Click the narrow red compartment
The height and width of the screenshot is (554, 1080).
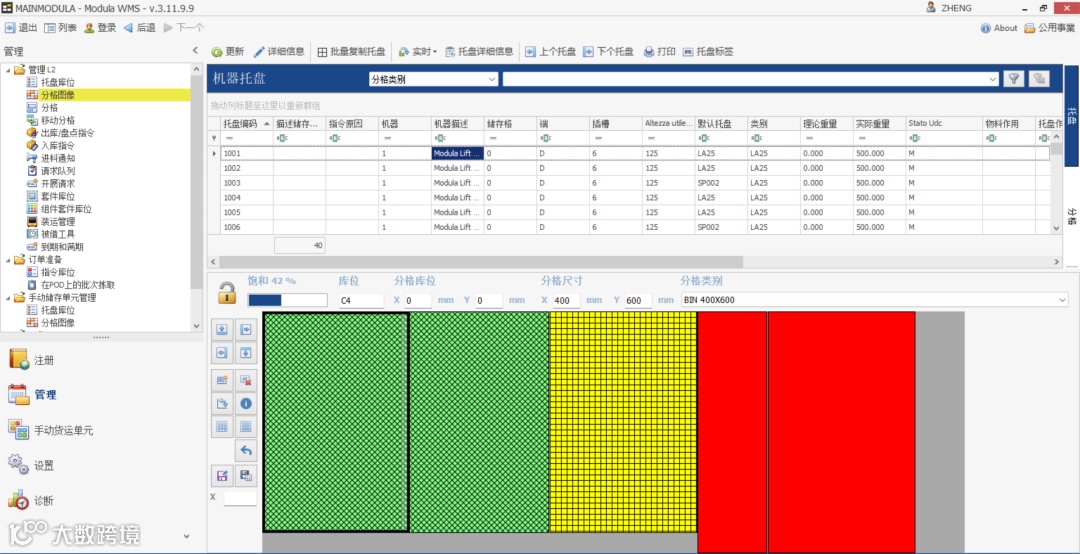pos(732,432)
